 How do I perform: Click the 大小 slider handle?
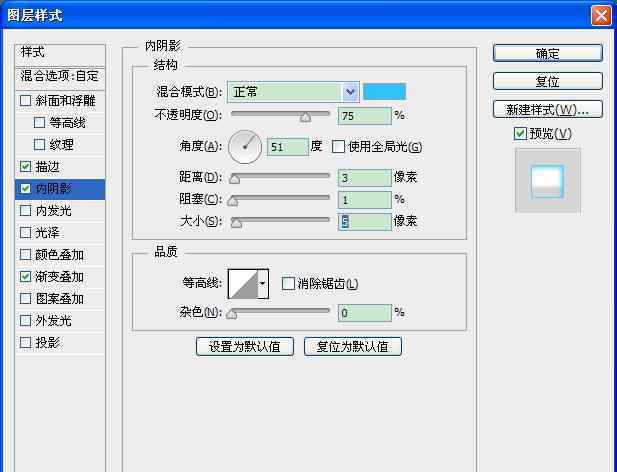[236, 223]
